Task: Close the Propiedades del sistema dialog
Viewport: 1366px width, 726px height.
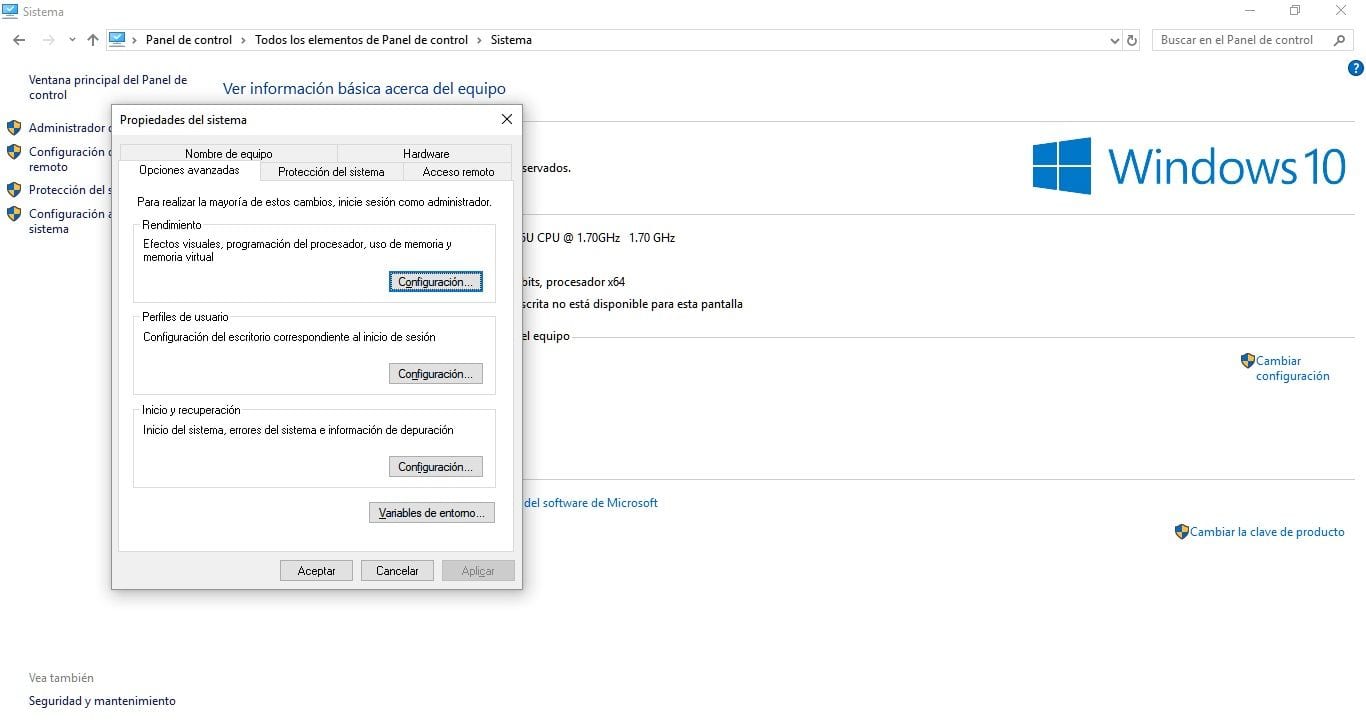Action: click(x=507, y=119)
